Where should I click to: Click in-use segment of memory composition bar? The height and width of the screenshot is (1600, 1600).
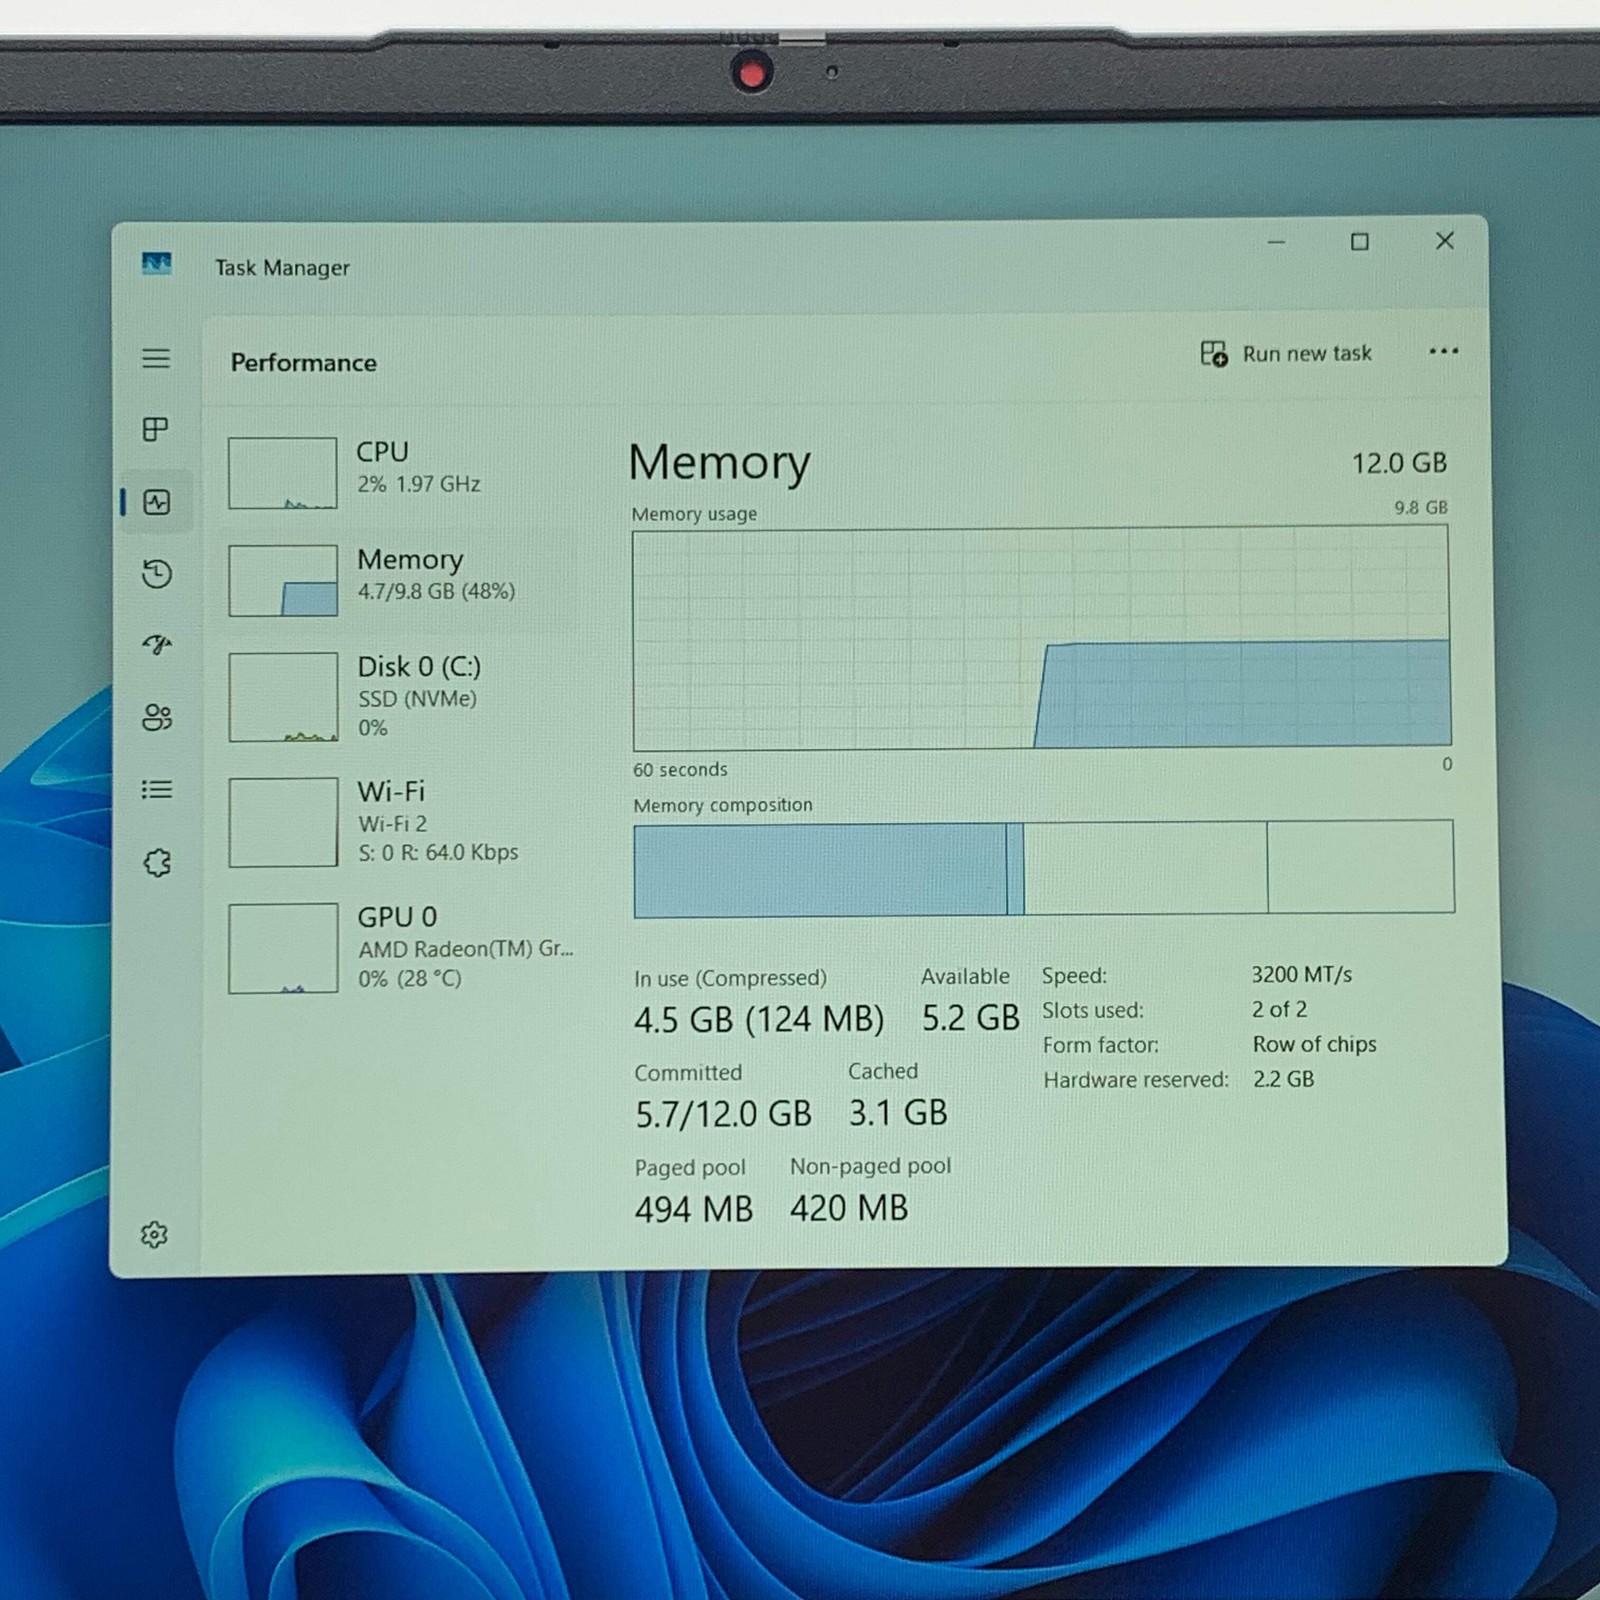(x=820, y=869)
